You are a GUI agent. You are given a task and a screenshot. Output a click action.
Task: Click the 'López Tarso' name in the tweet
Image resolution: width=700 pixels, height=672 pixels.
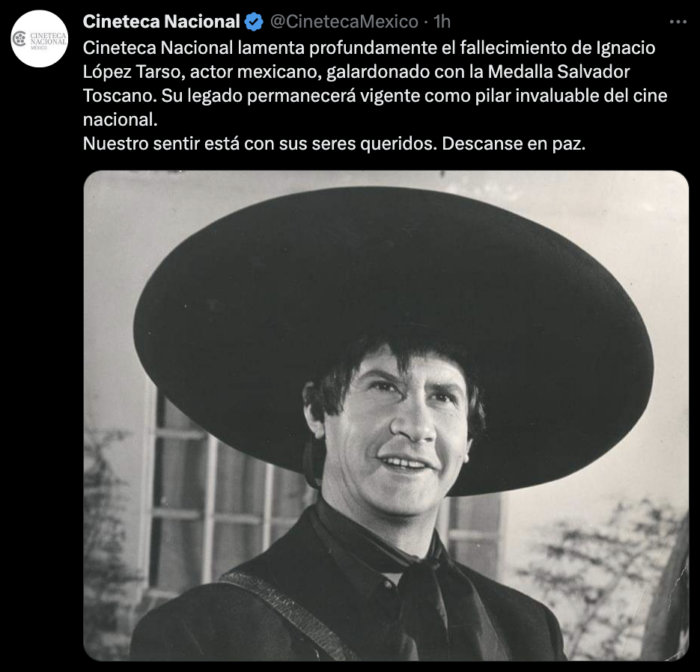point(133,72)
